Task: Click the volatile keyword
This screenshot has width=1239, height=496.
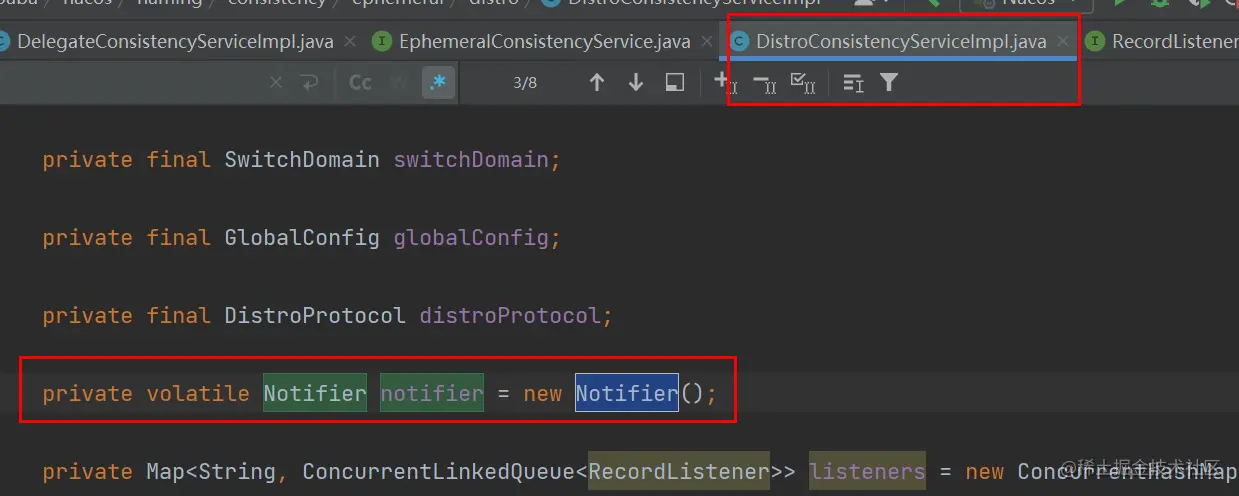Action: click(x=198, y=393)
